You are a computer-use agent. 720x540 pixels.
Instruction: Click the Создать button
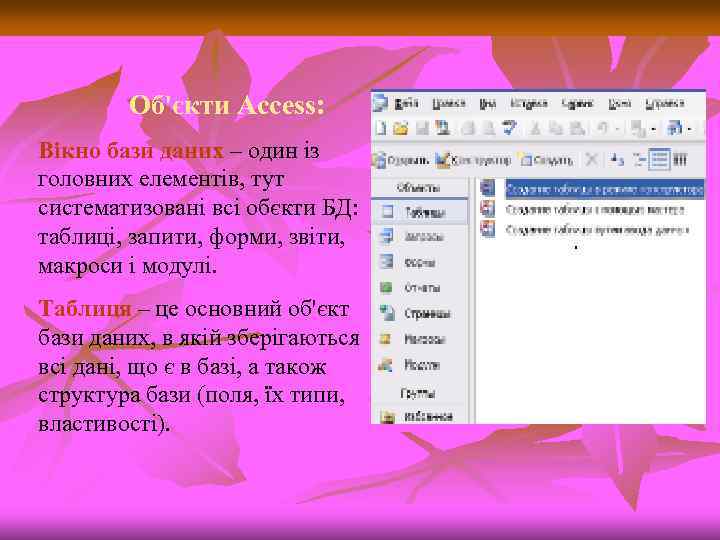pos(546,160)
